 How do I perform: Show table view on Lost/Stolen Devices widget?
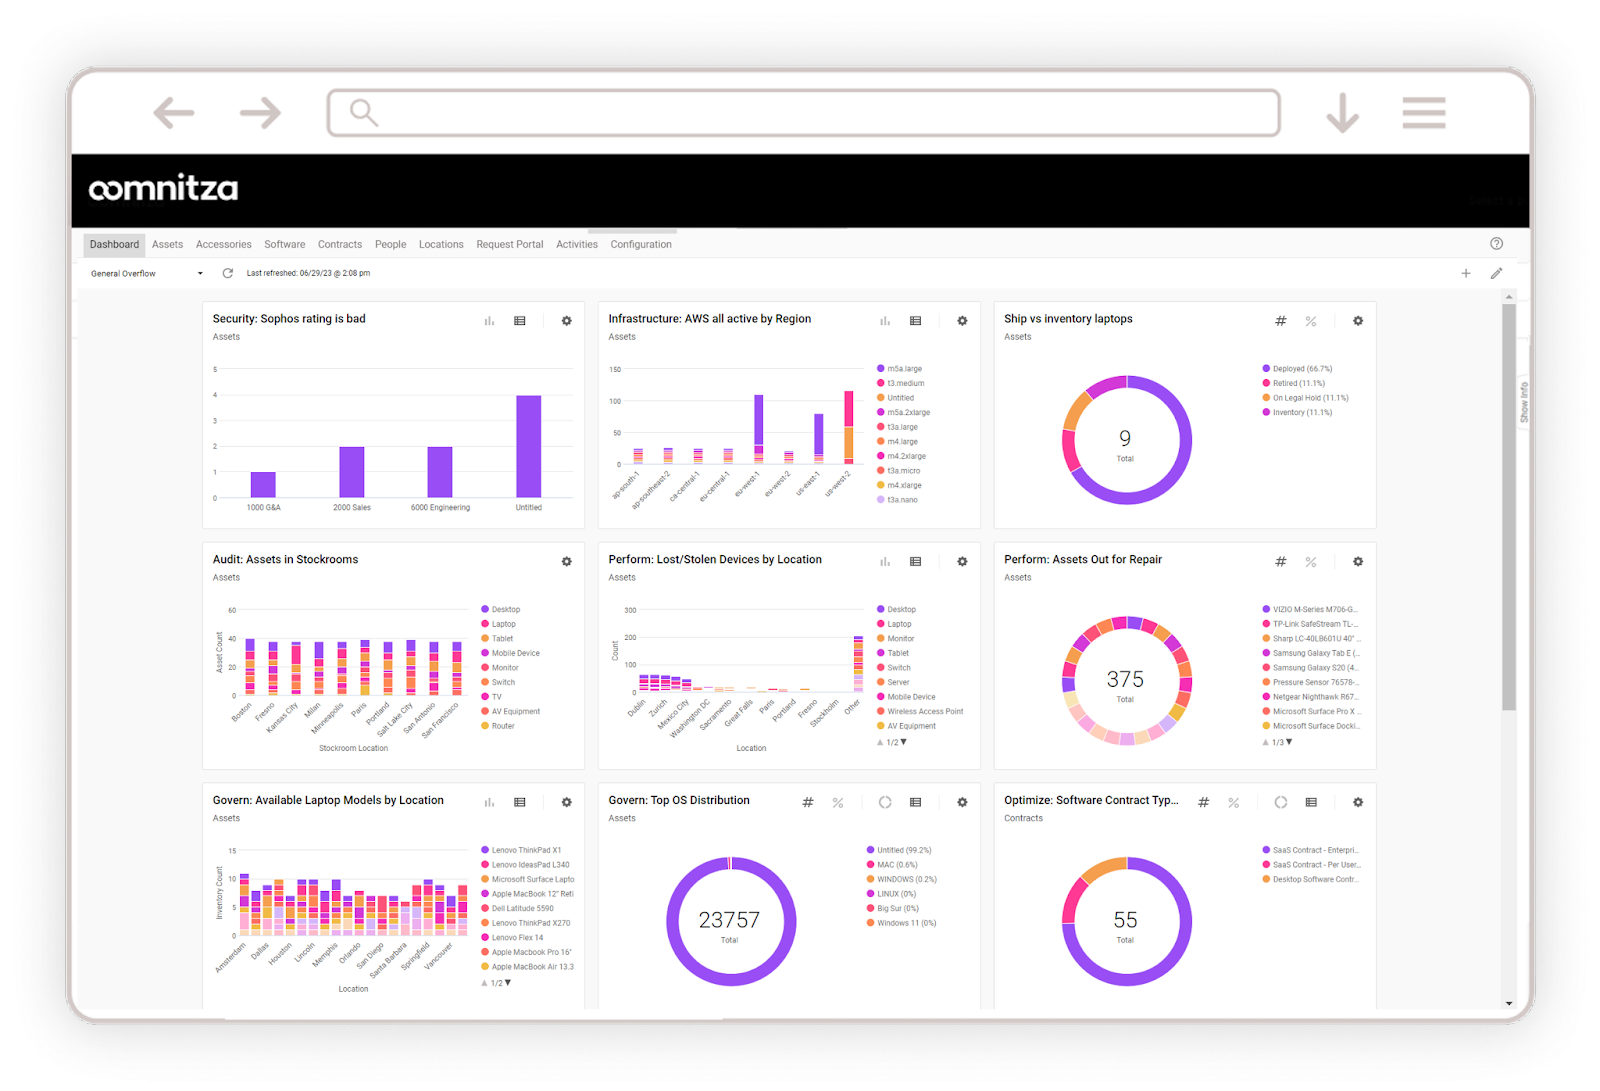(x=915, y=562)
